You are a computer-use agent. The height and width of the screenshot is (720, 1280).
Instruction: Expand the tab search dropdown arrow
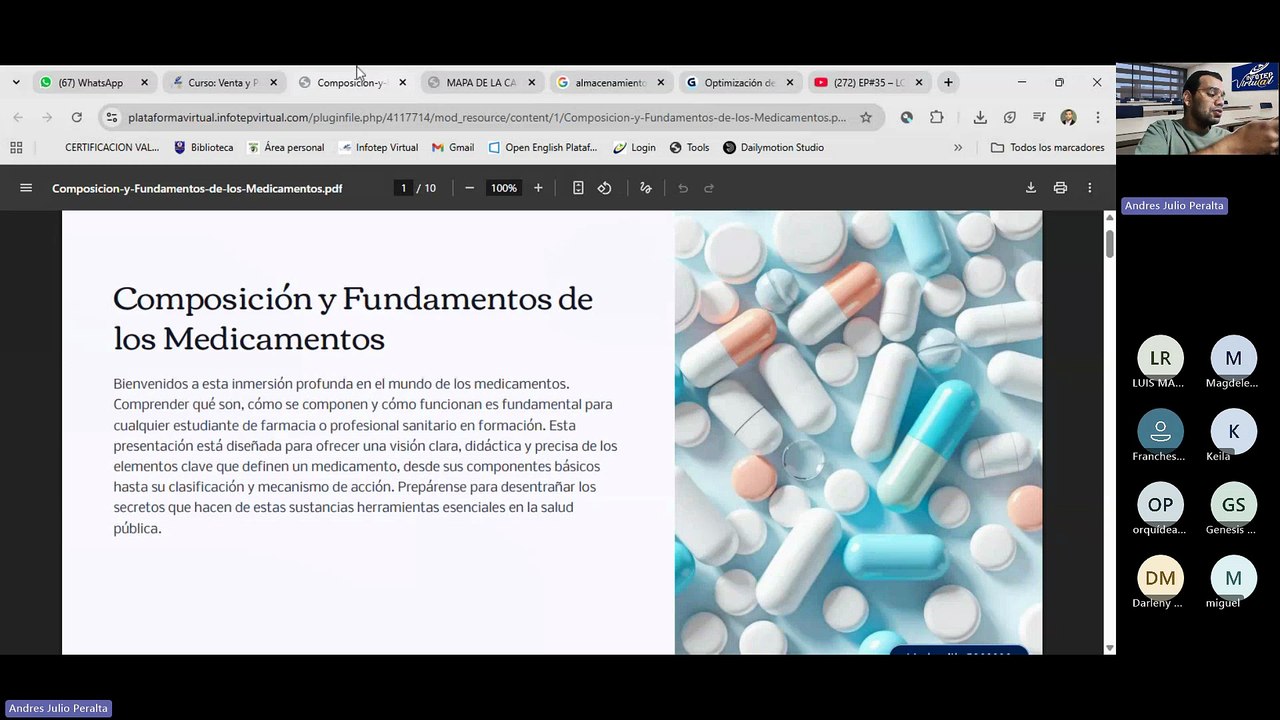[16, 82]
